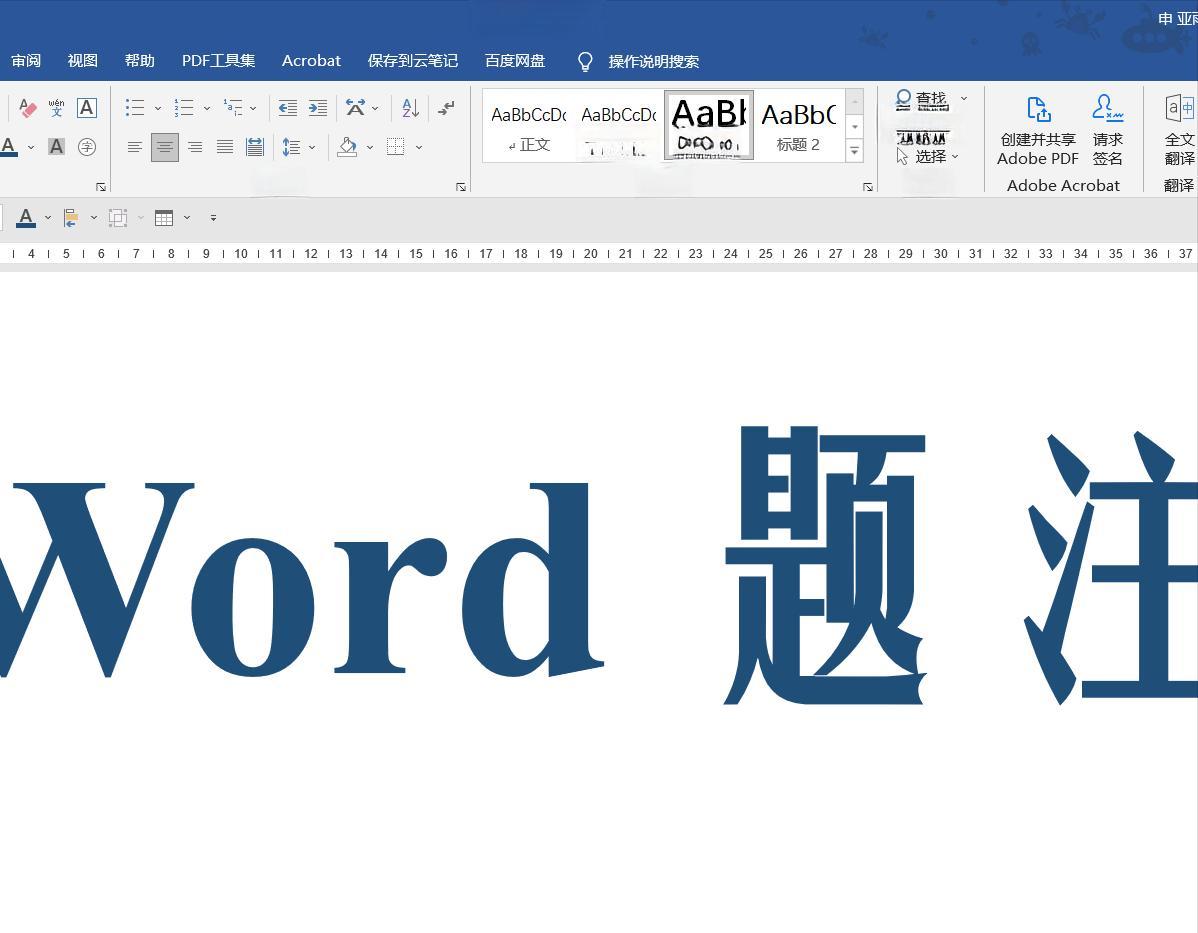The width and height of the screenshot is (1198, 933).
Task: Sort the selection with the A-Z icon
Action: tap(410, 108)
